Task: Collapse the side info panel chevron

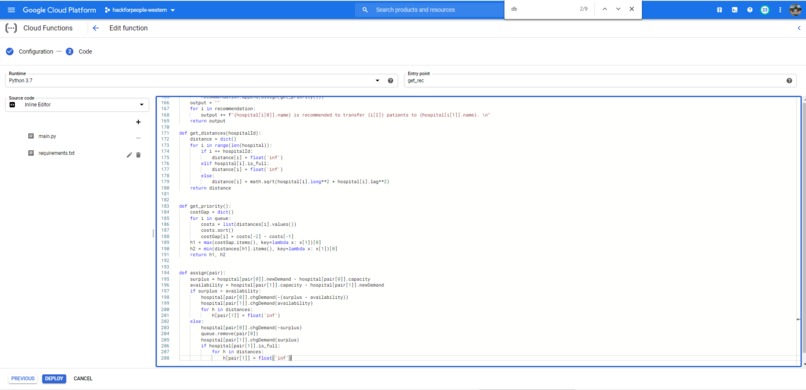Action: point(799,29)
